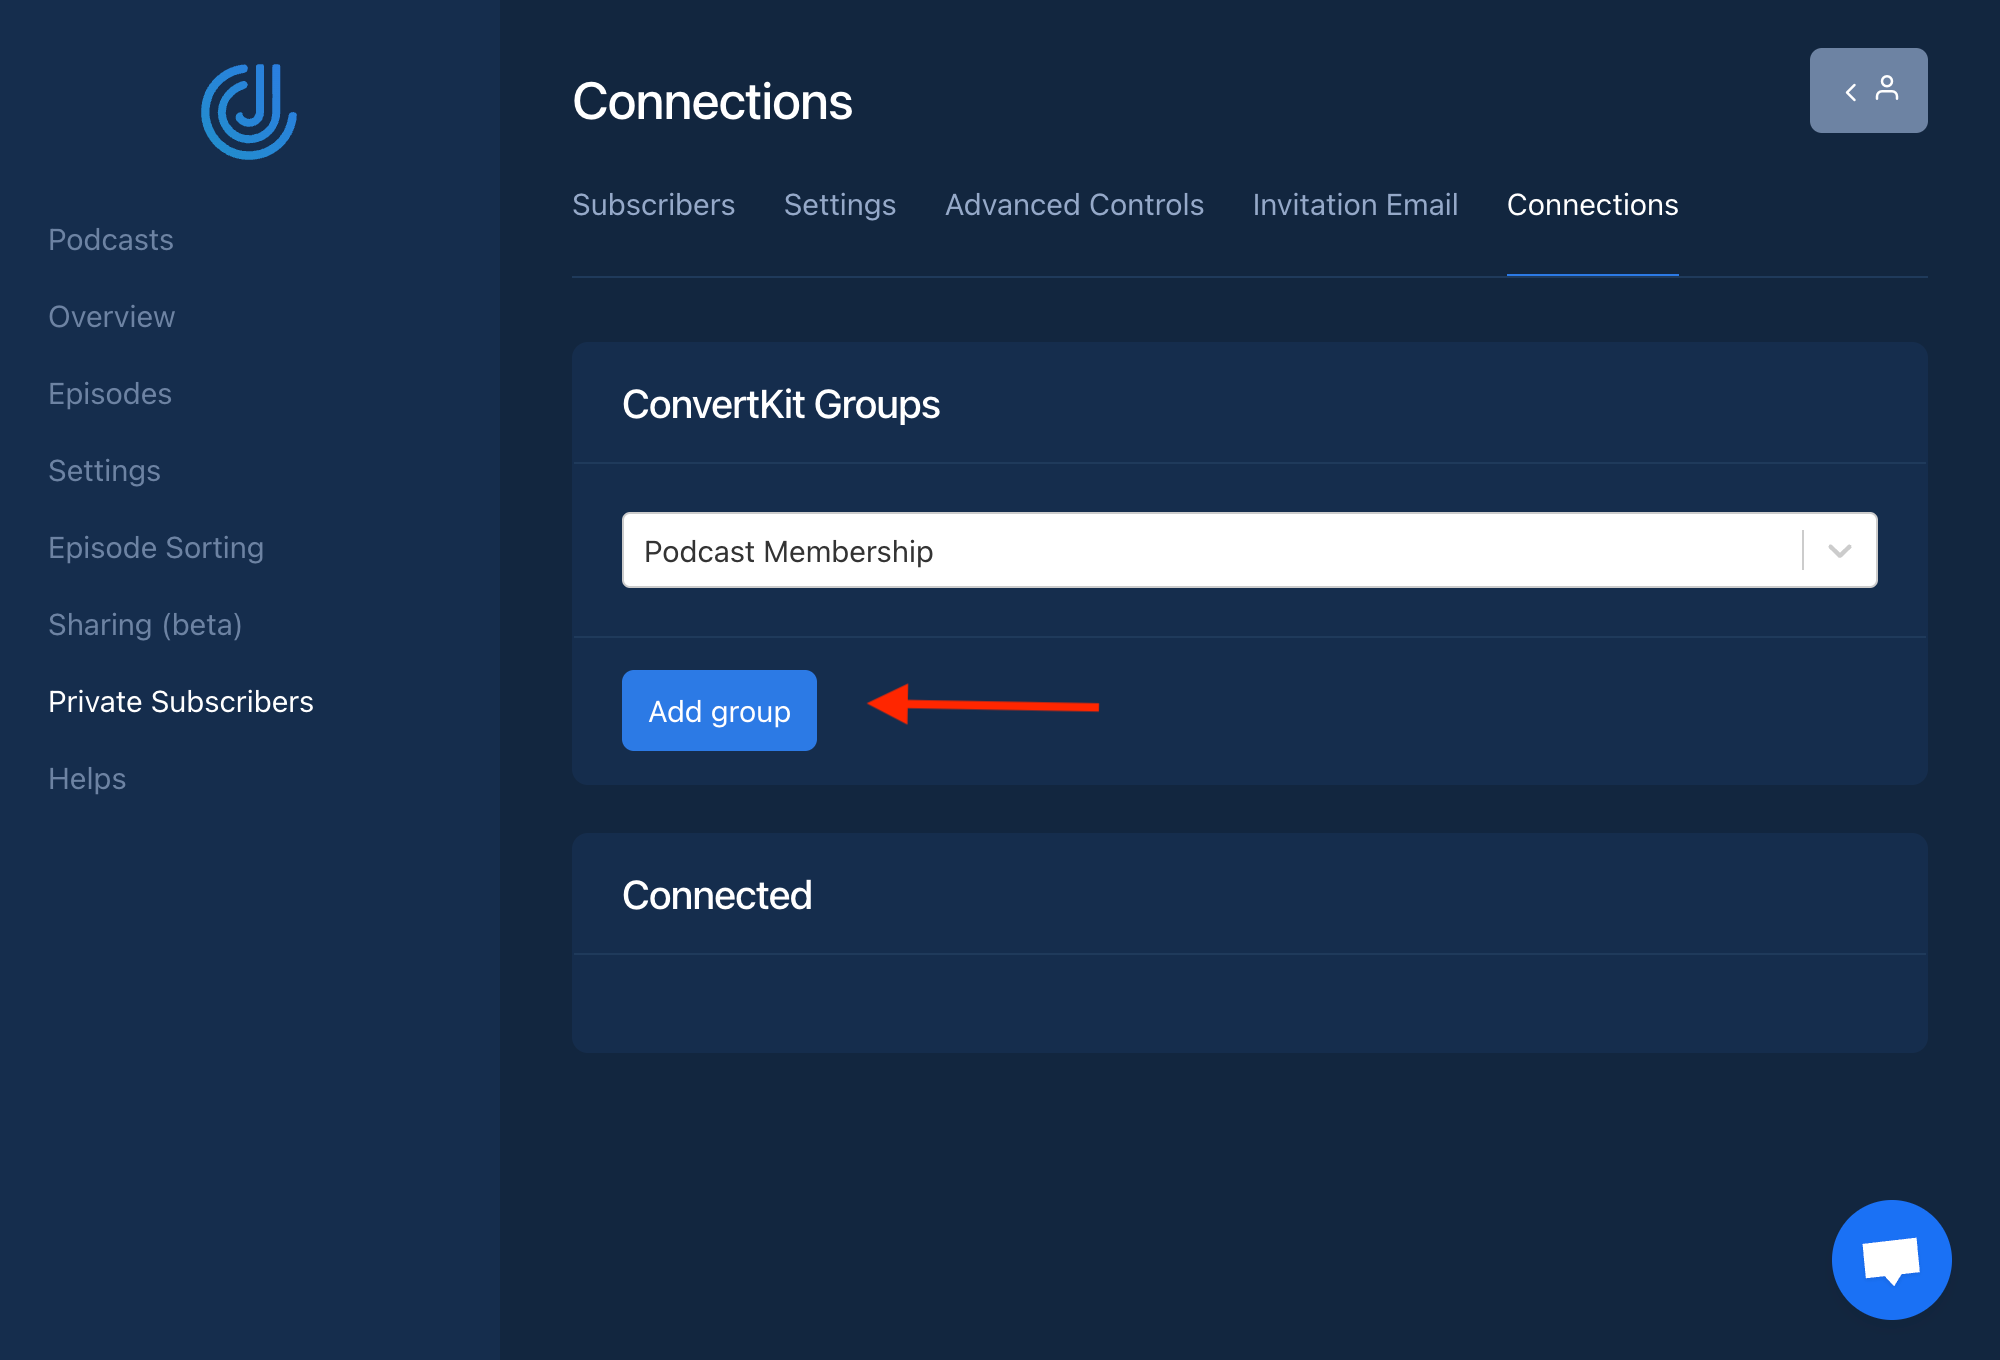Open Settings in the sidebar
Screen dimensions: 2000x1360
click(104, 471)
